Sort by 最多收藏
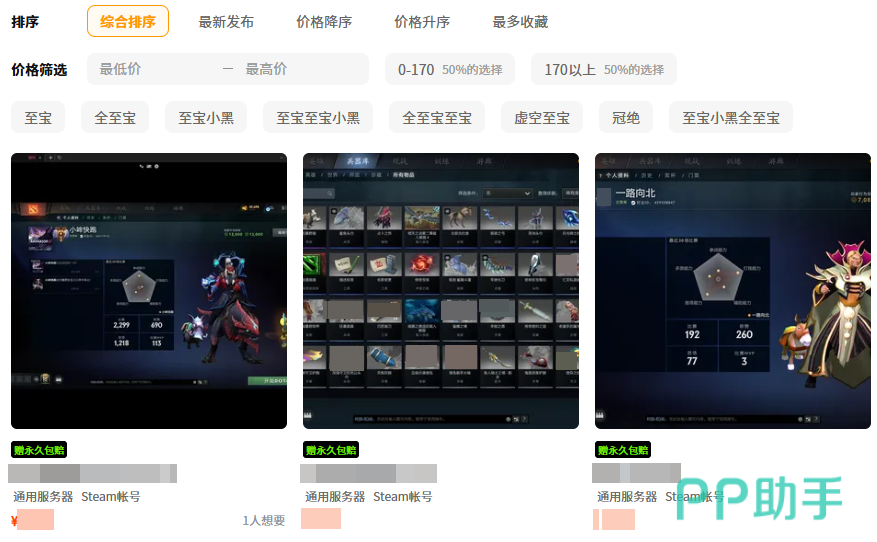This screenshot has height=542, width=877. point(520,22)
